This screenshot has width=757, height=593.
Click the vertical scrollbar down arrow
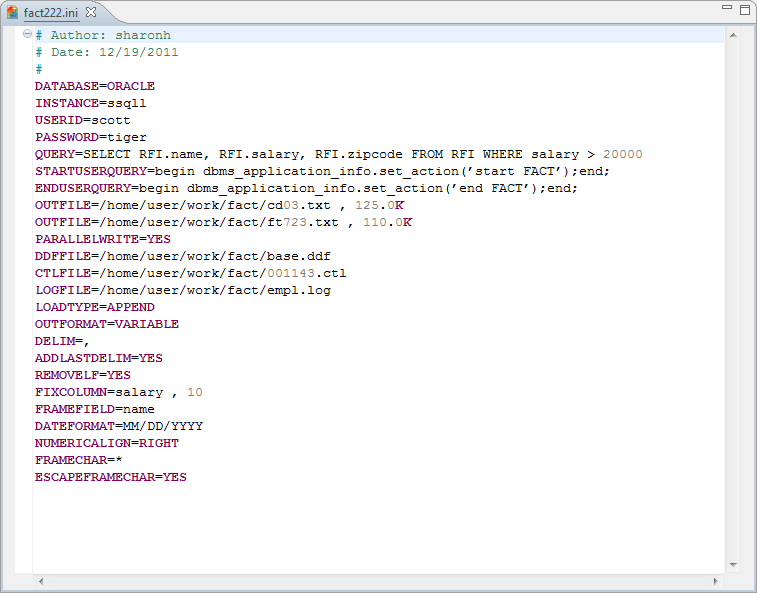click(x=733, y=565)
